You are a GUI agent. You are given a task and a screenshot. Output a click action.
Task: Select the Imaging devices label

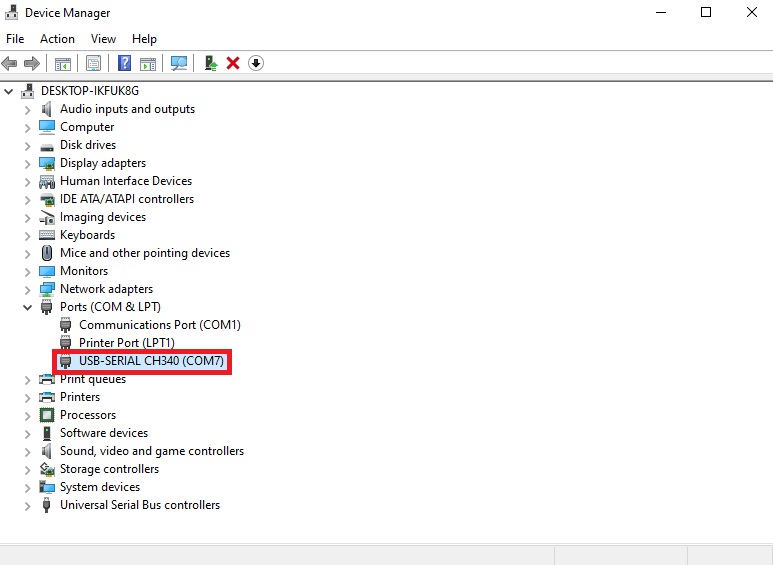point(103,217)
